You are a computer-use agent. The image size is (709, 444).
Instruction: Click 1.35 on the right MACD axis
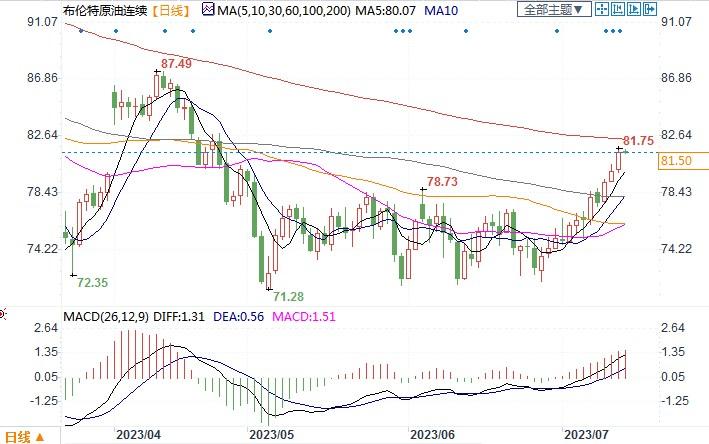[x=673, y=352]
